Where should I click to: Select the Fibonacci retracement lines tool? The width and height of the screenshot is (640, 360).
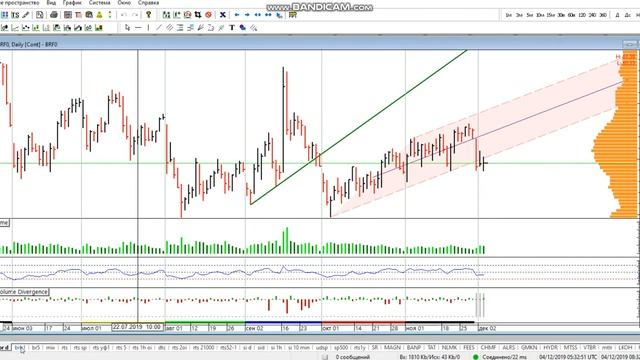180,28
